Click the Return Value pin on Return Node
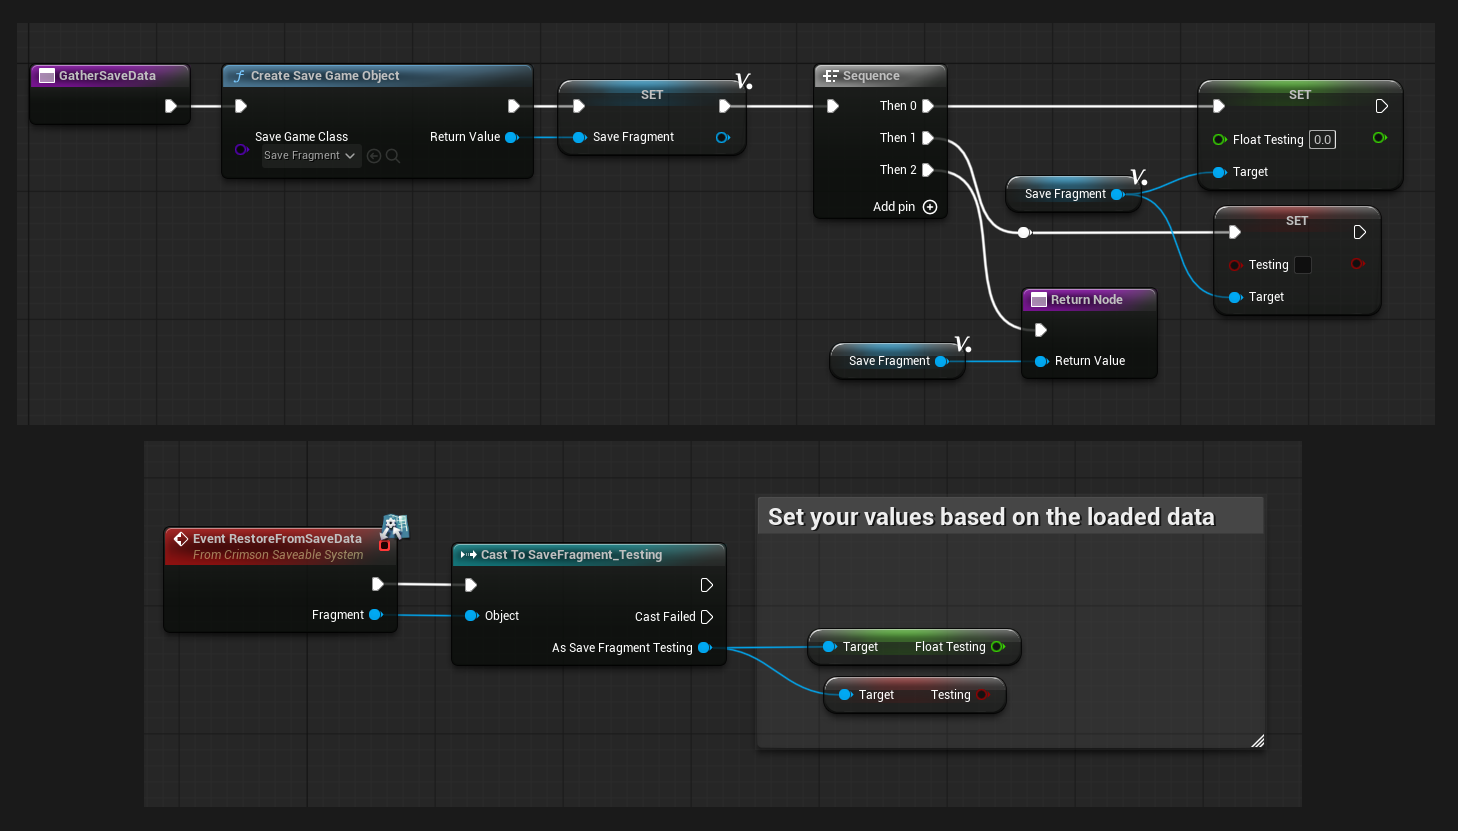 click(1041, 361)
